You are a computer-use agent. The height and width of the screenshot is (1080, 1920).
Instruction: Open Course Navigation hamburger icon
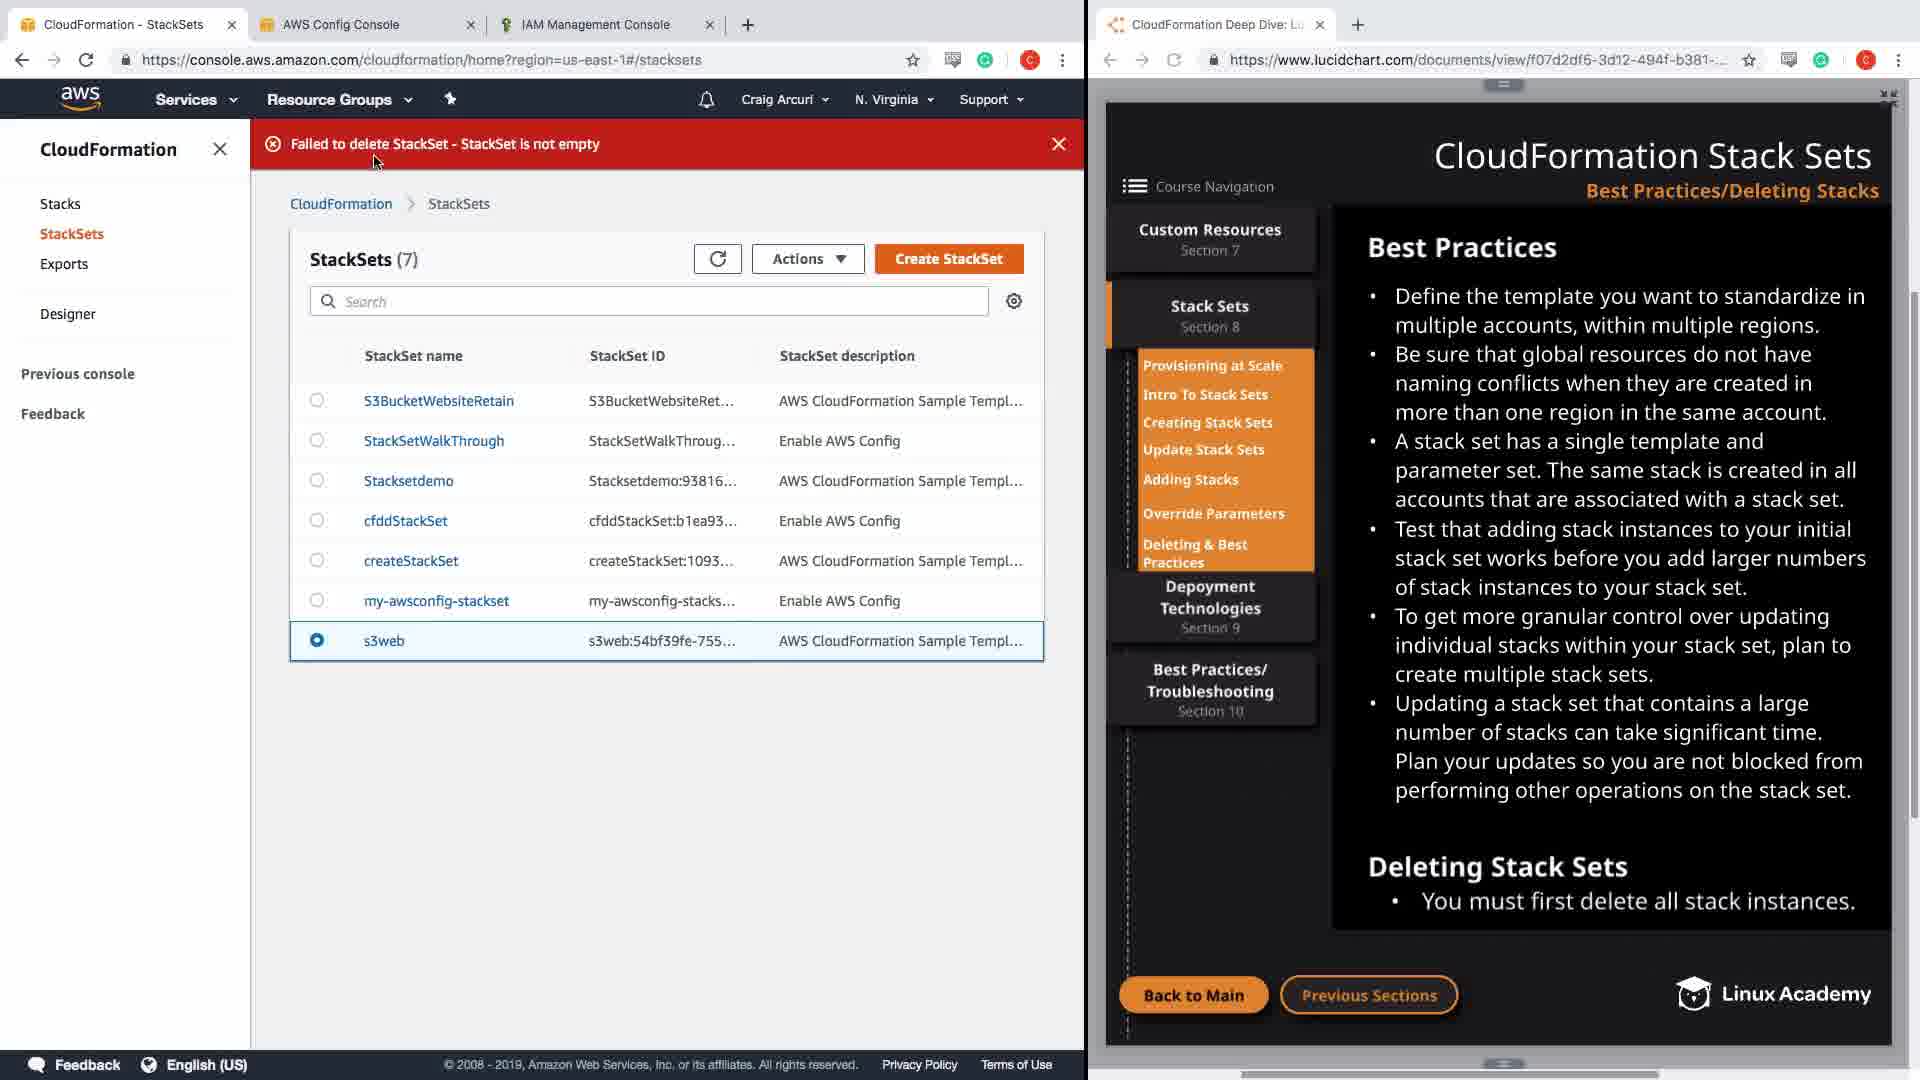(1134, 186)
